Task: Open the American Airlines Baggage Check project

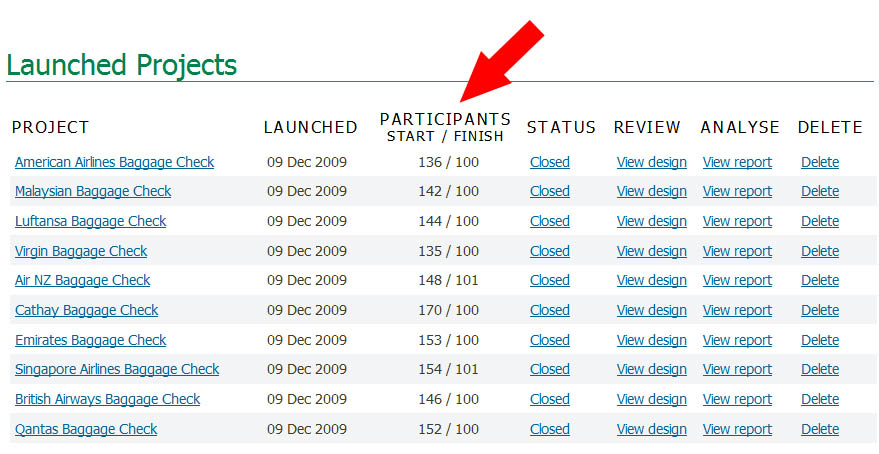Action: (114, 163)
